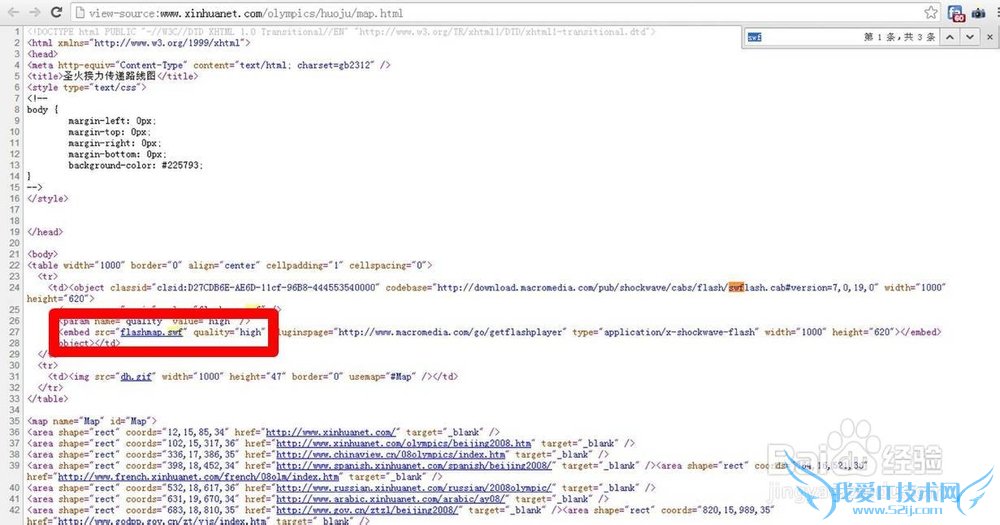Image resolution: width=1000 pixels, height=525 pixels.
Task: Click the find box containing swf
Action: point(802,37)
